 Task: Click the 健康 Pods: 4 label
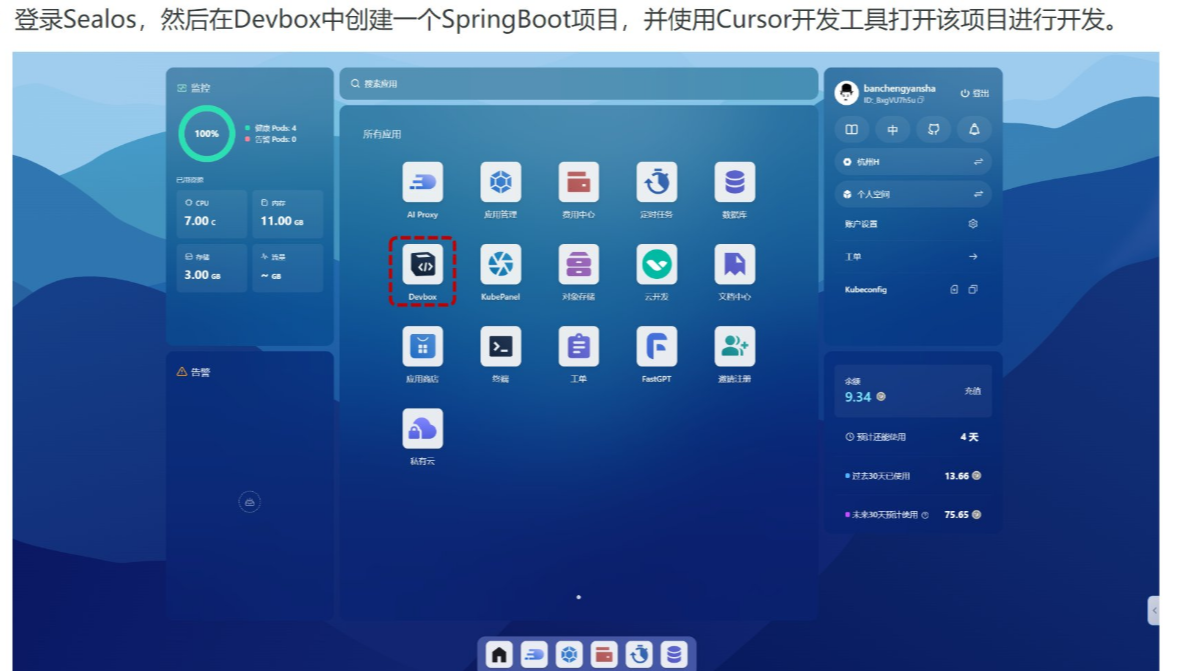coord(276,128)
